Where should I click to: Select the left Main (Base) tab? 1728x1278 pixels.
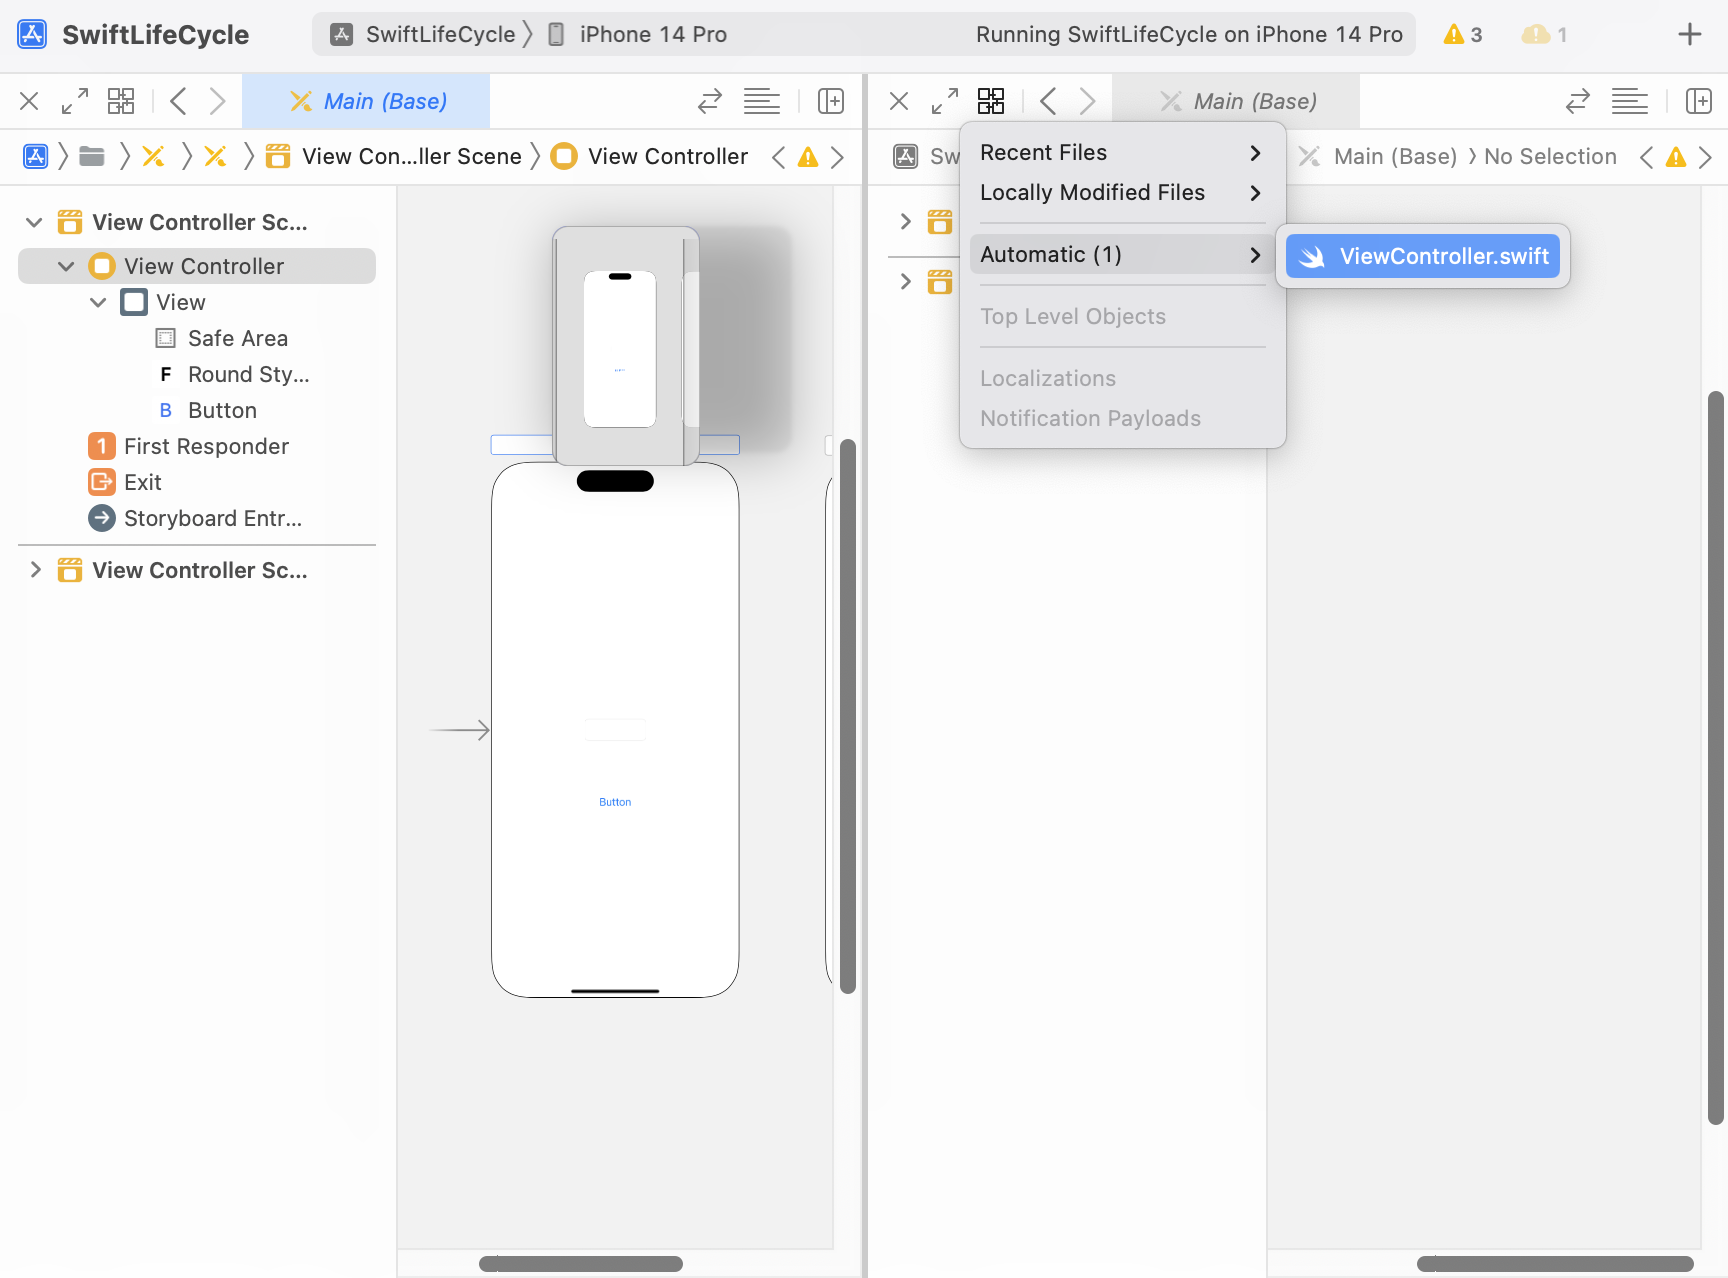coord(366,101)
